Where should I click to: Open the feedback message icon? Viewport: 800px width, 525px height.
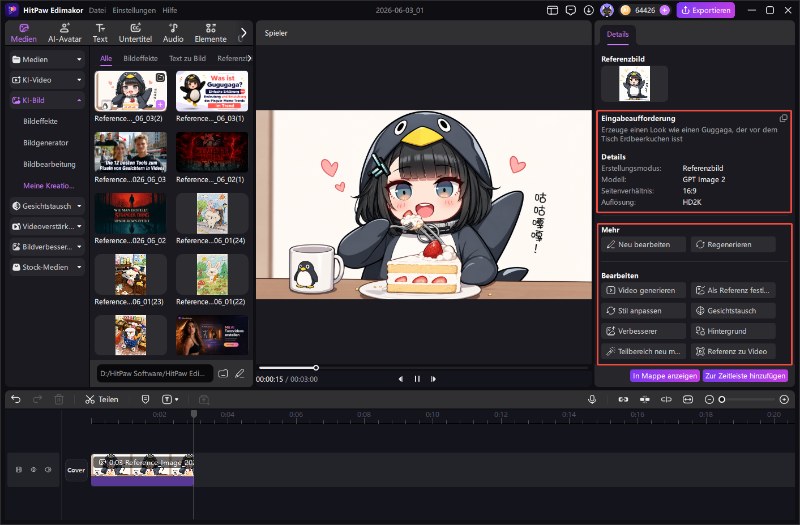(571, 10)
